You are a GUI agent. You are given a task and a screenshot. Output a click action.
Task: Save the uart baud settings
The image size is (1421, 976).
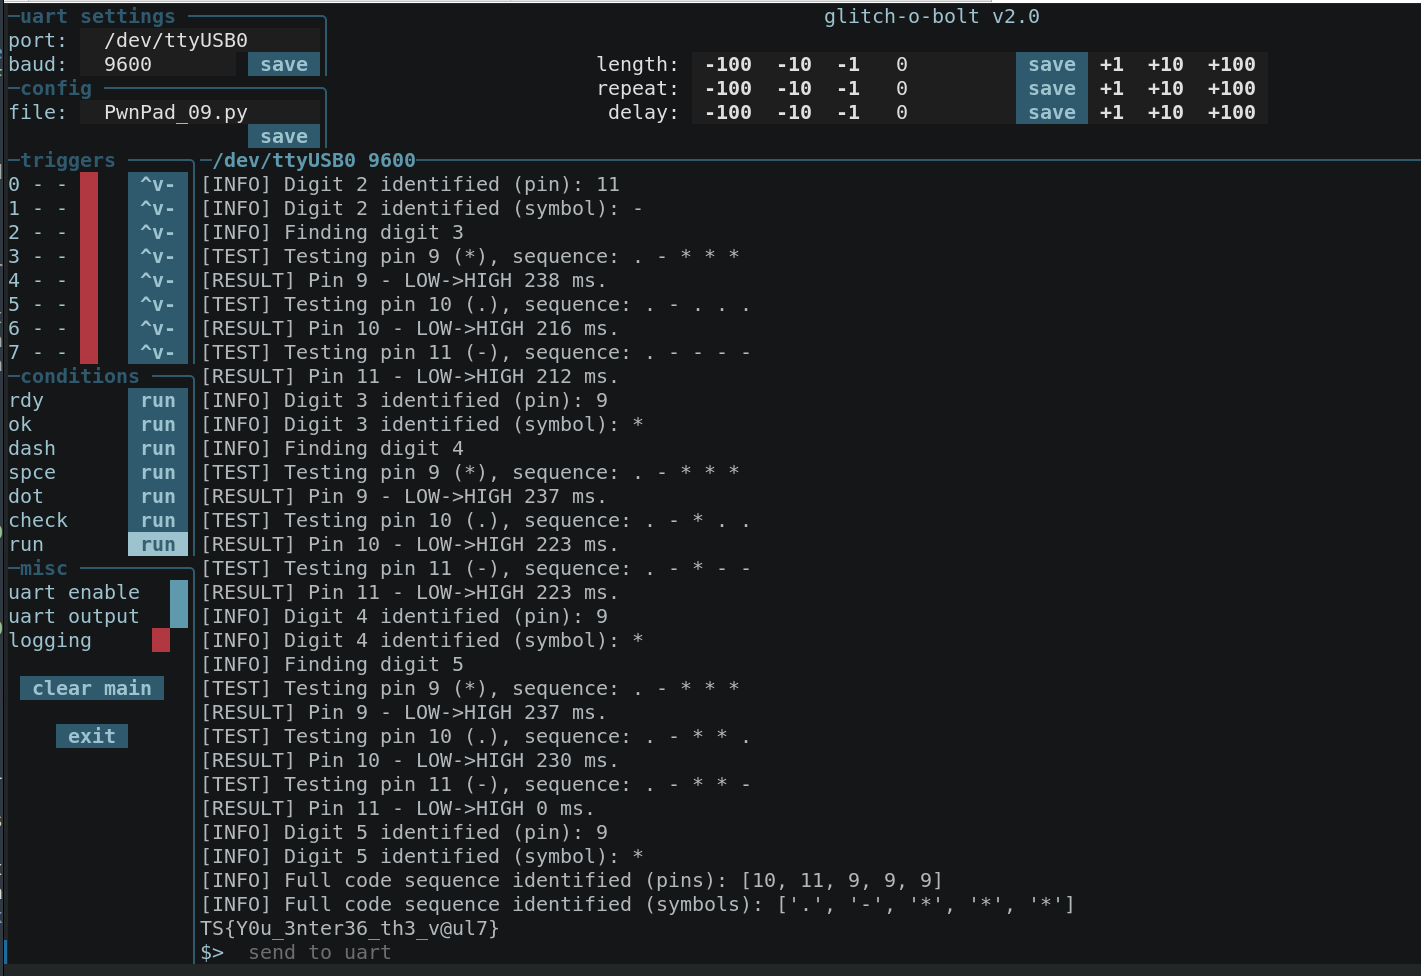pos(284,64)
